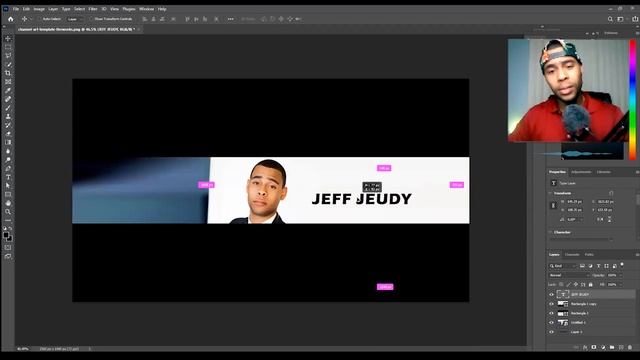Open the Fill value dropdown arrow
Screen dimensions: 640x360
621,284
